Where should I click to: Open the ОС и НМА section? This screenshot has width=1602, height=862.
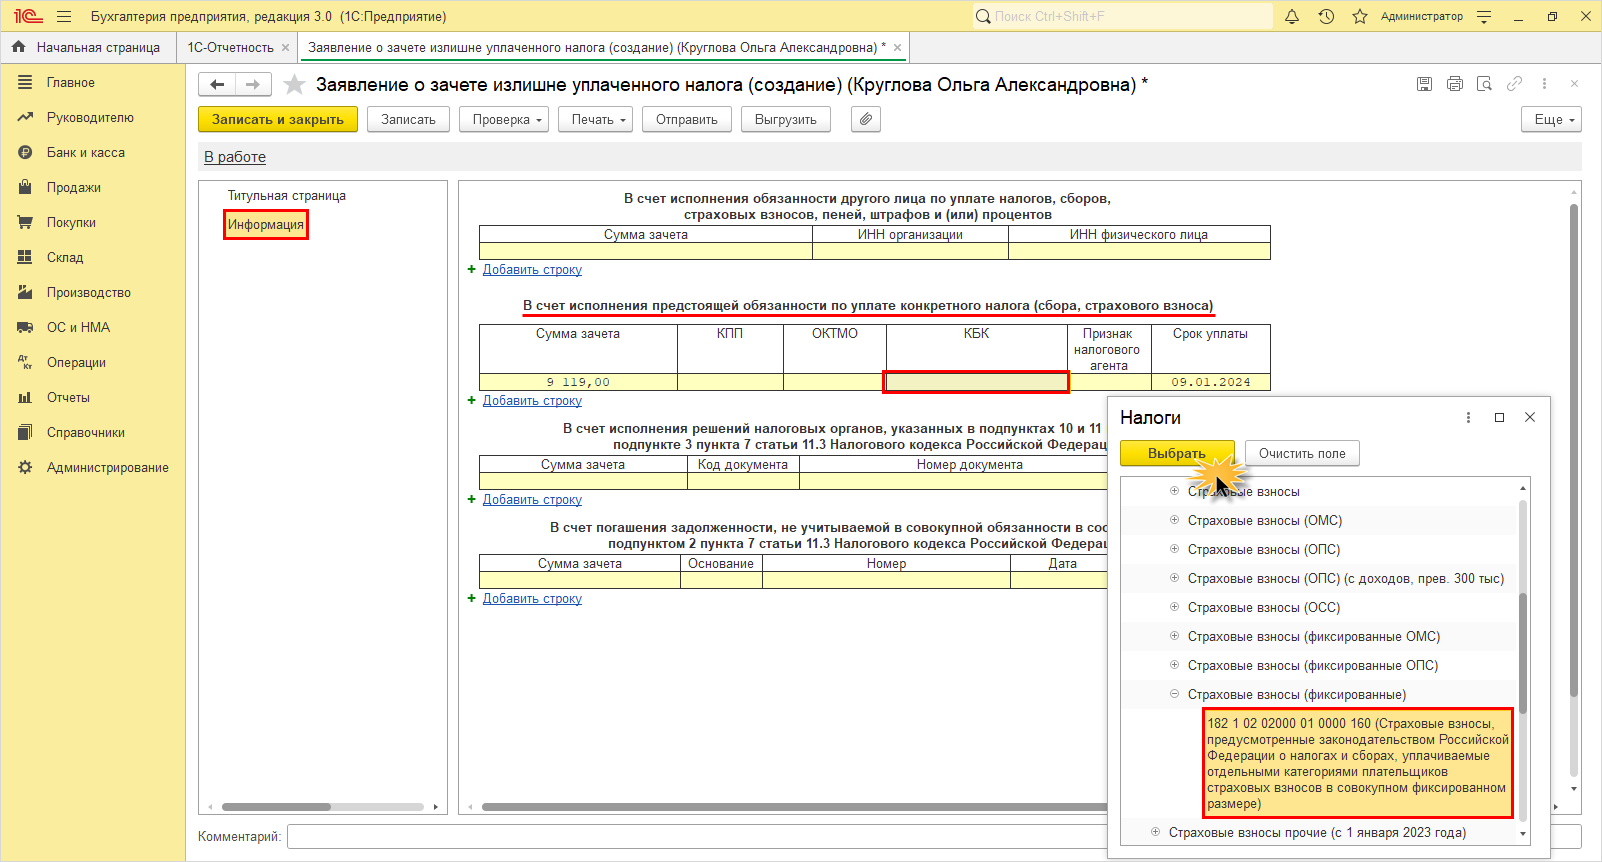tap(78, 328)
